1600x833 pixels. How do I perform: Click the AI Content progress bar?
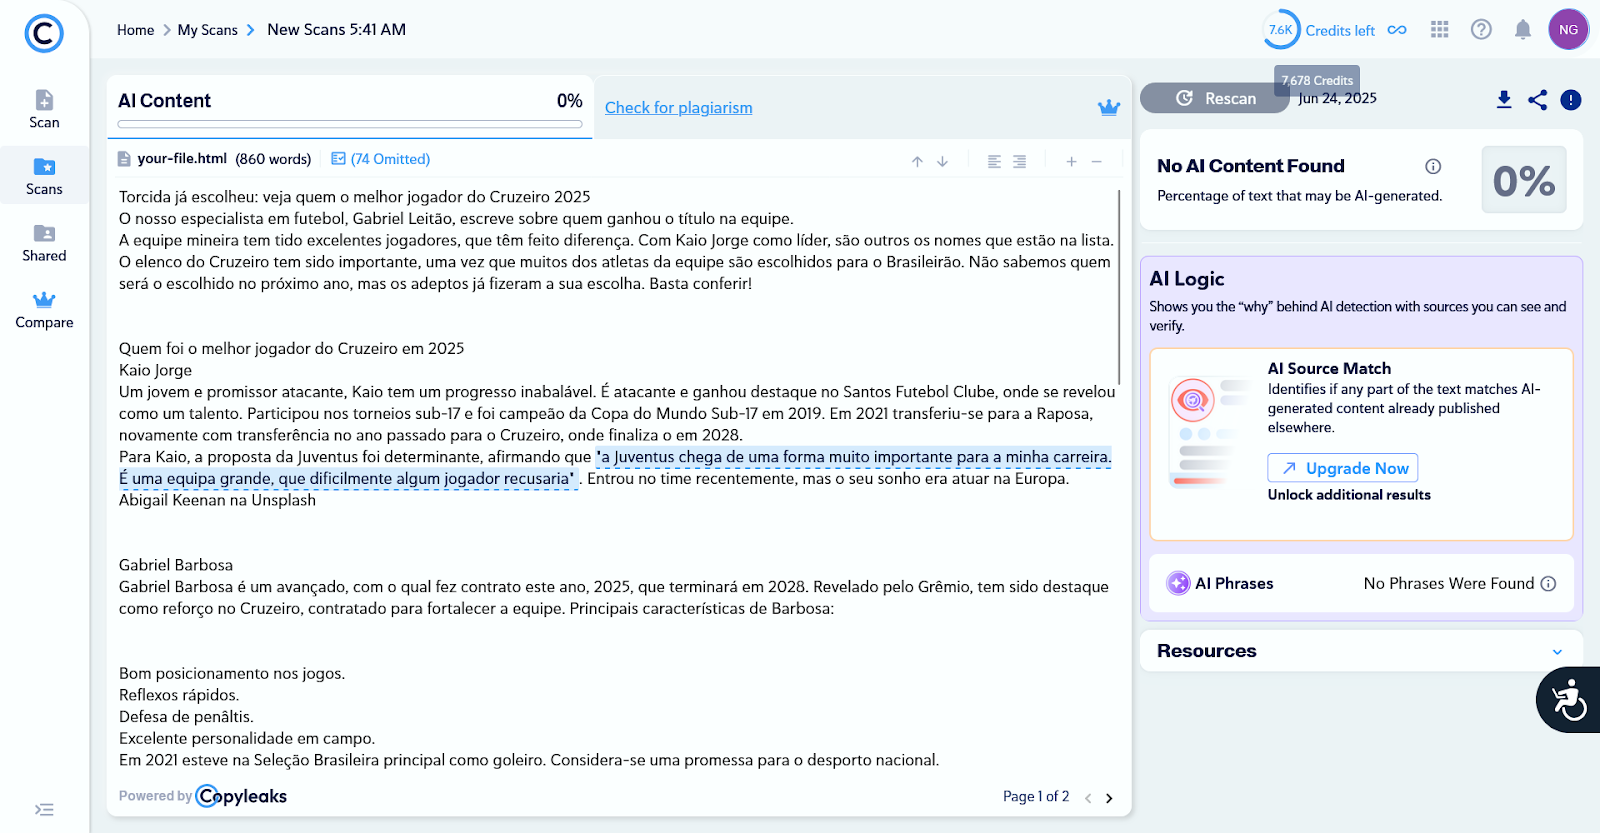pos(350,124)
